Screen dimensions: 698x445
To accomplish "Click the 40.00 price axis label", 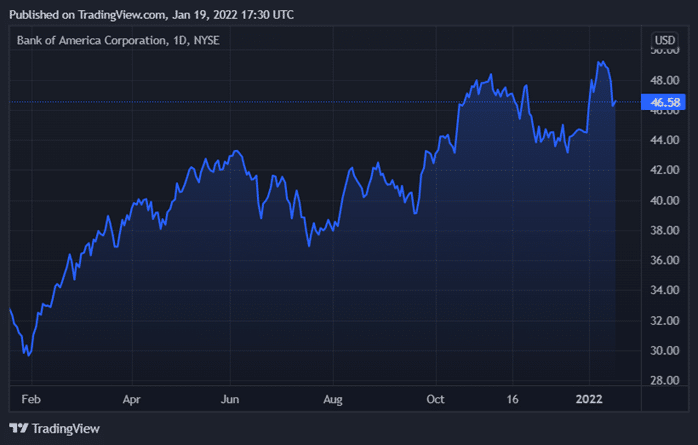I will point(665,201).
